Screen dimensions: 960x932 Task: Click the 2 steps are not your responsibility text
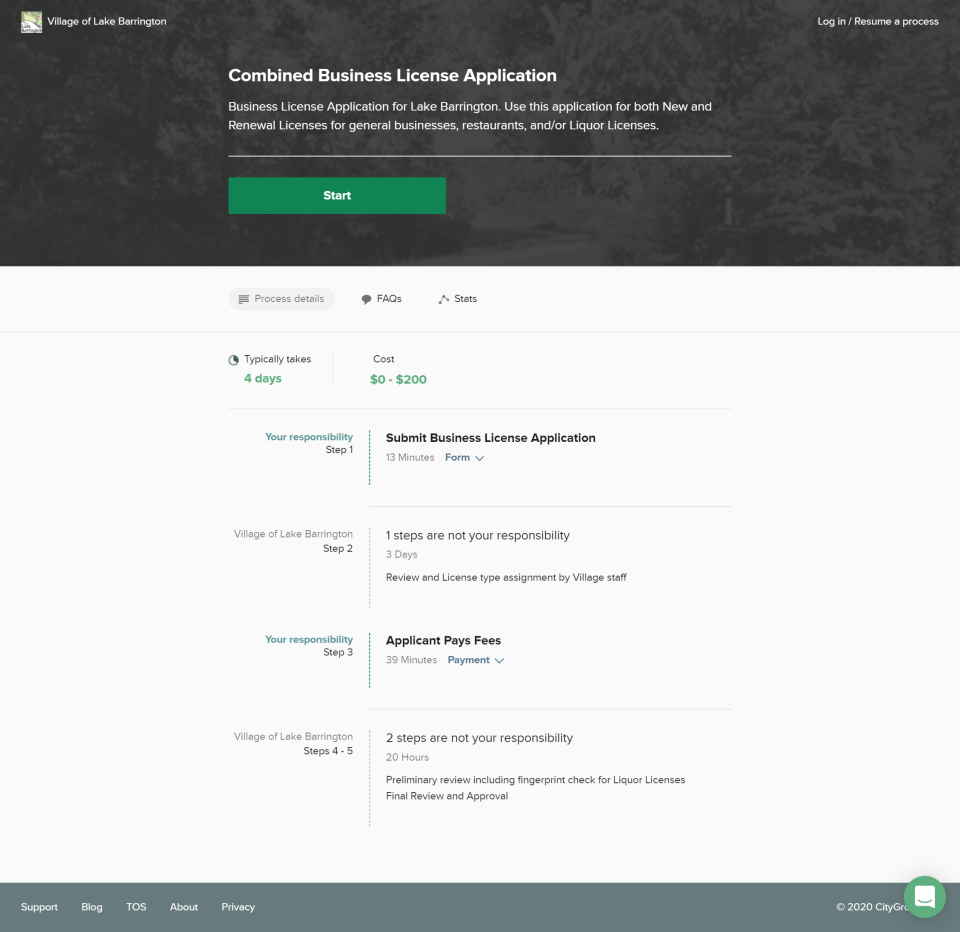[479, 738]
